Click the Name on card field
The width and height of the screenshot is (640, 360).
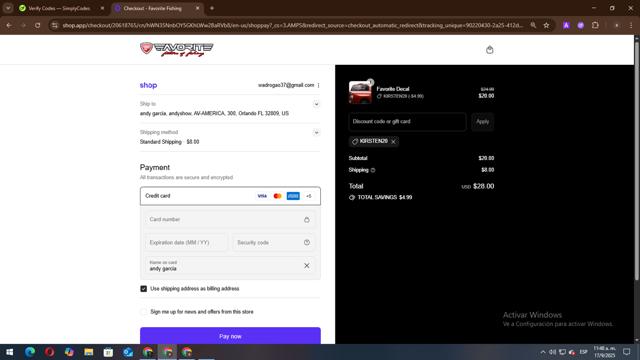point(230,266)
